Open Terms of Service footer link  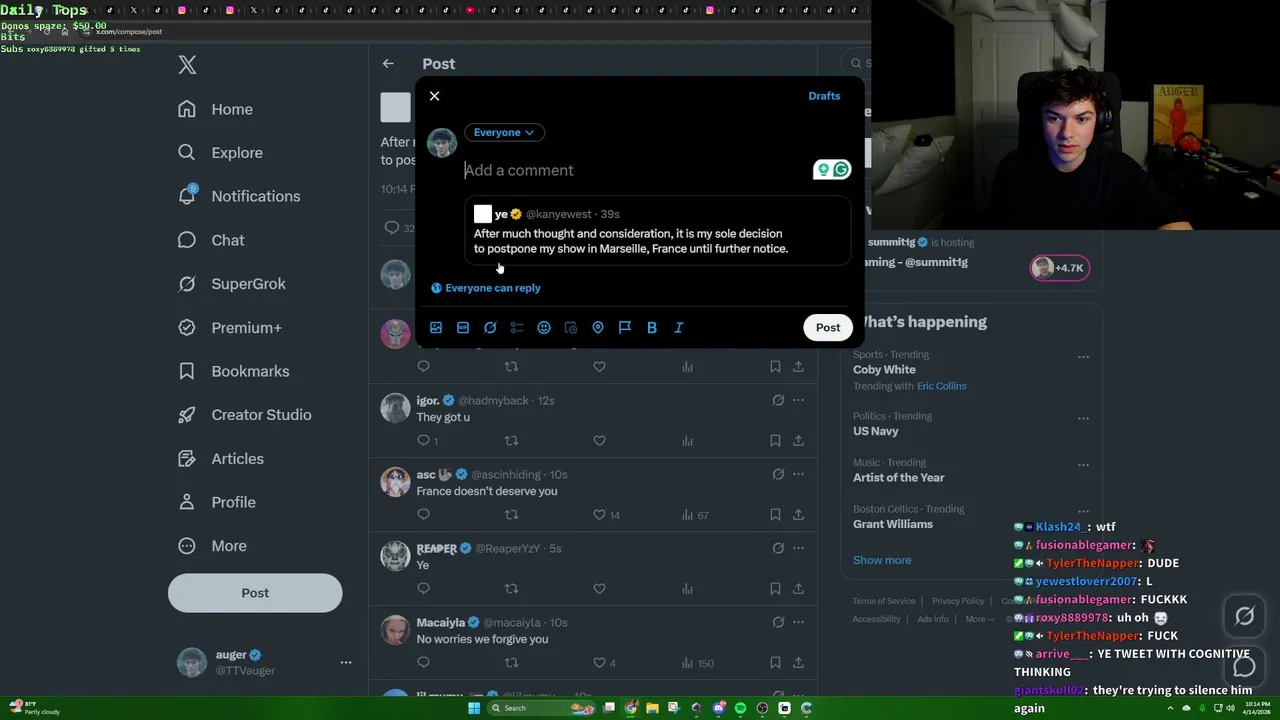pyautogui.click(x=884, y=601)
